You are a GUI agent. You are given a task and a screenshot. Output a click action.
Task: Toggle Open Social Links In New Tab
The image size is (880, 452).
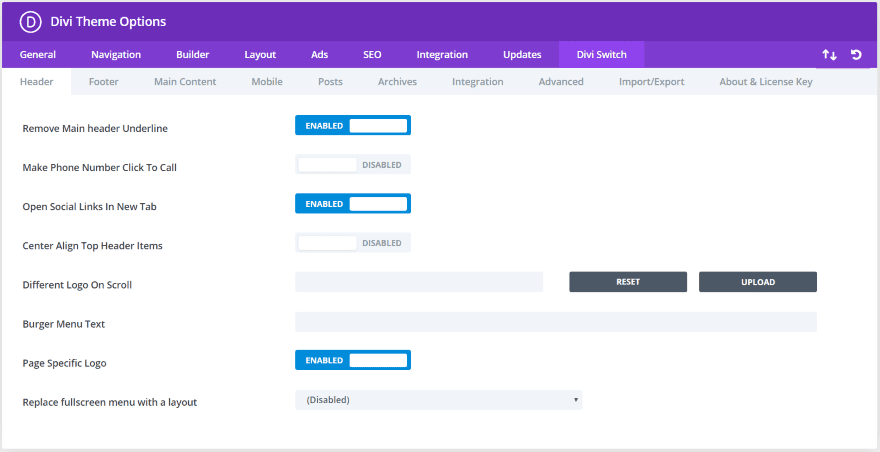click(353, 203)
